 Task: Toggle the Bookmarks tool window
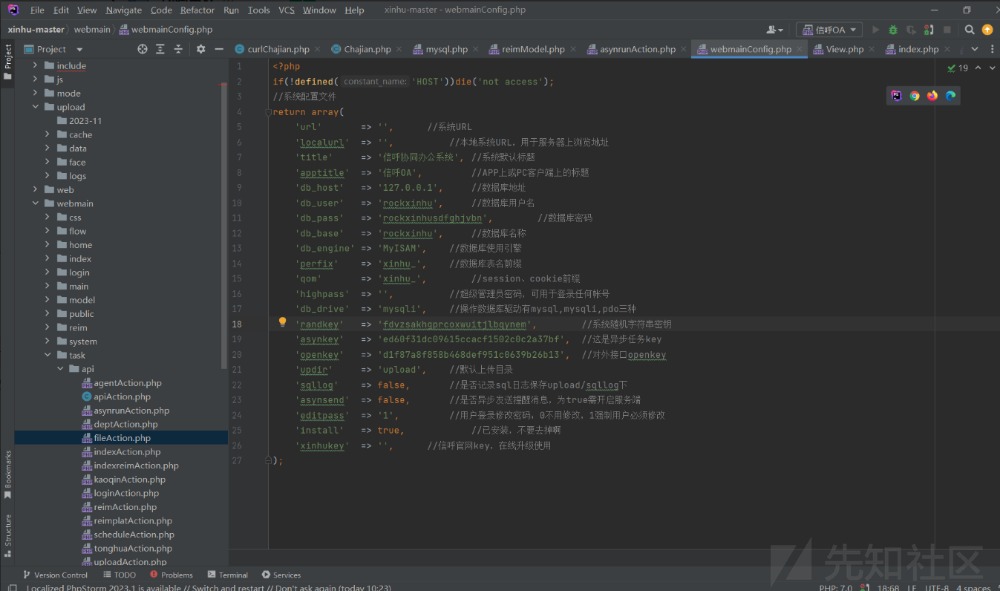pos(7,473)
